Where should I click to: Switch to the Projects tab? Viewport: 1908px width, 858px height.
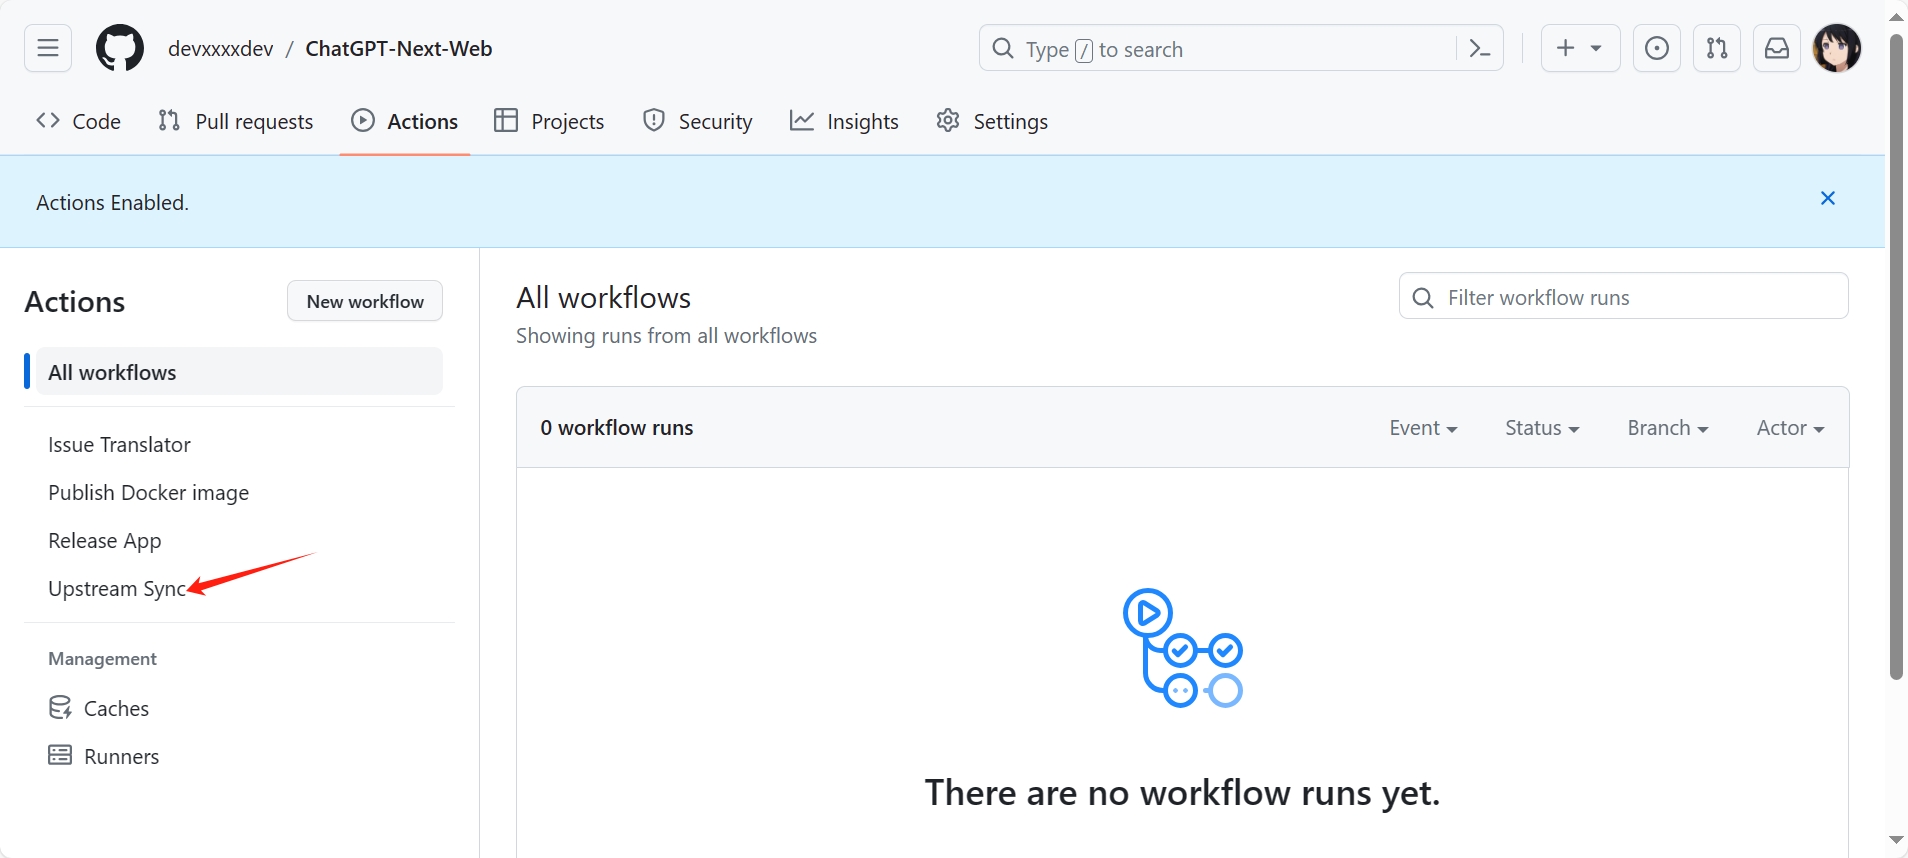(x=549, y=121)
